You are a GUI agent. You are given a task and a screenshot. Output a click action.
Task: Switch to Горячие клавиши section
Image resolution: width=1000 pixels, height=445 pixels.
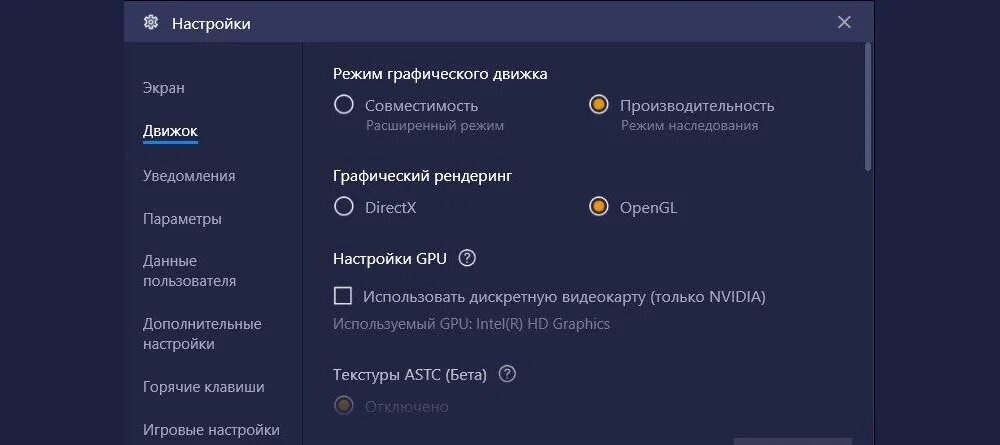click(203, 387)
